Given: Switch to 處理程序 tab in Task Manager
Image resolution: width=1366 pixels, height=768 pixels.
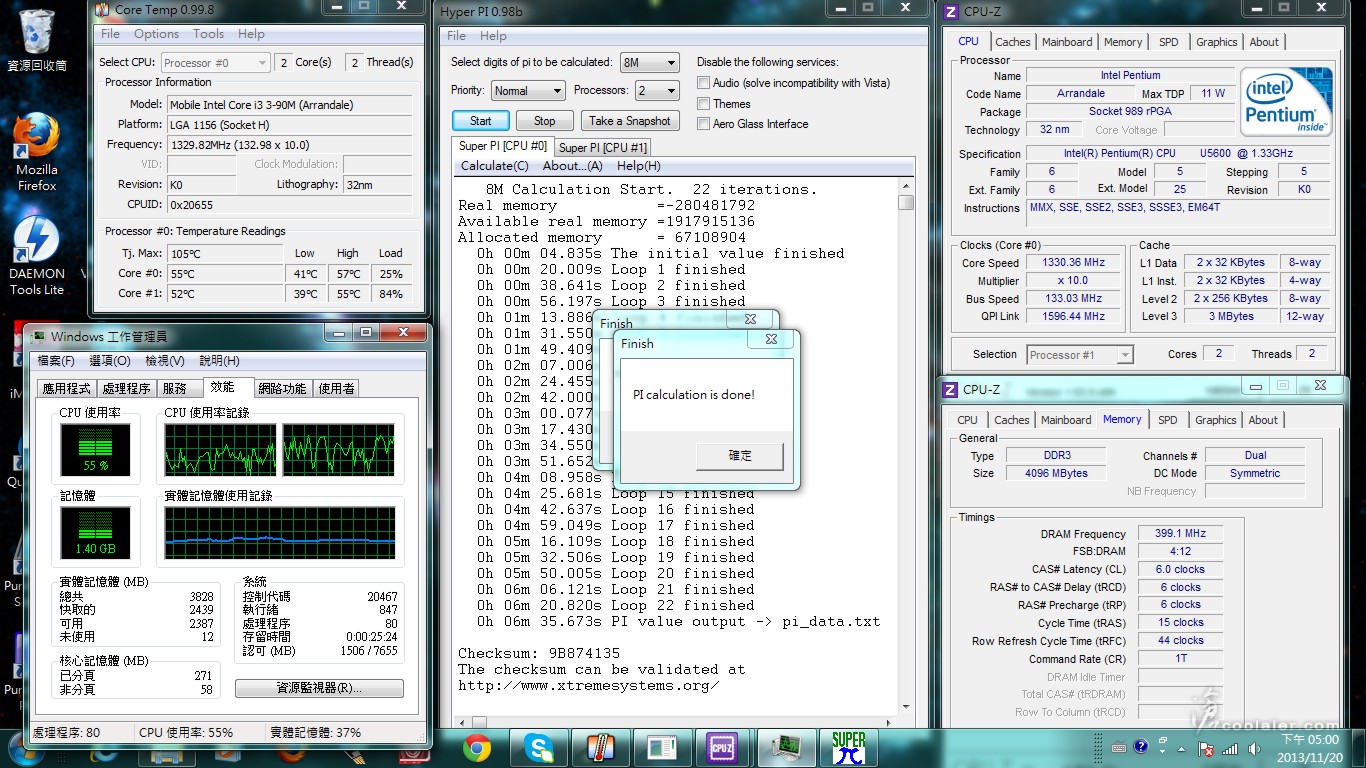Looking at the screenshot, I should (126, 389).
